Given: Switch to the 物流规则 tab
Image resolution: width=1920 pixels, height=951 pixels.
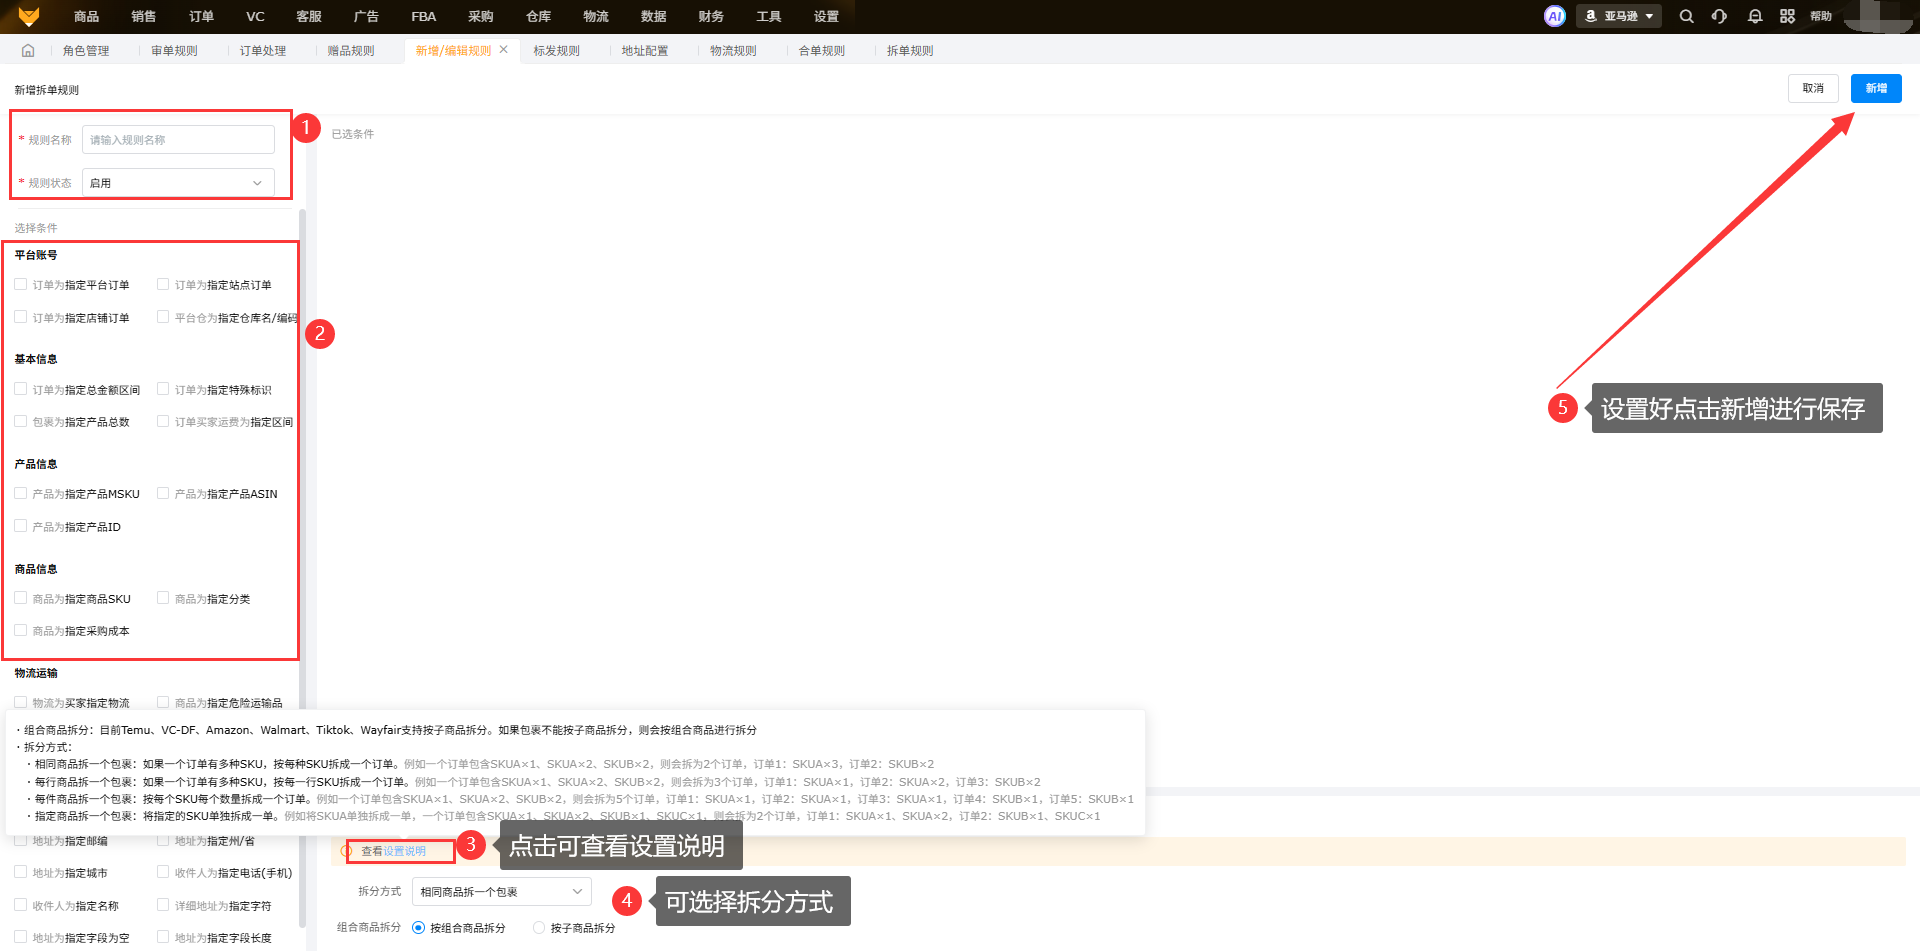Looking at the screenshot, I should click(x=733, y=50).
